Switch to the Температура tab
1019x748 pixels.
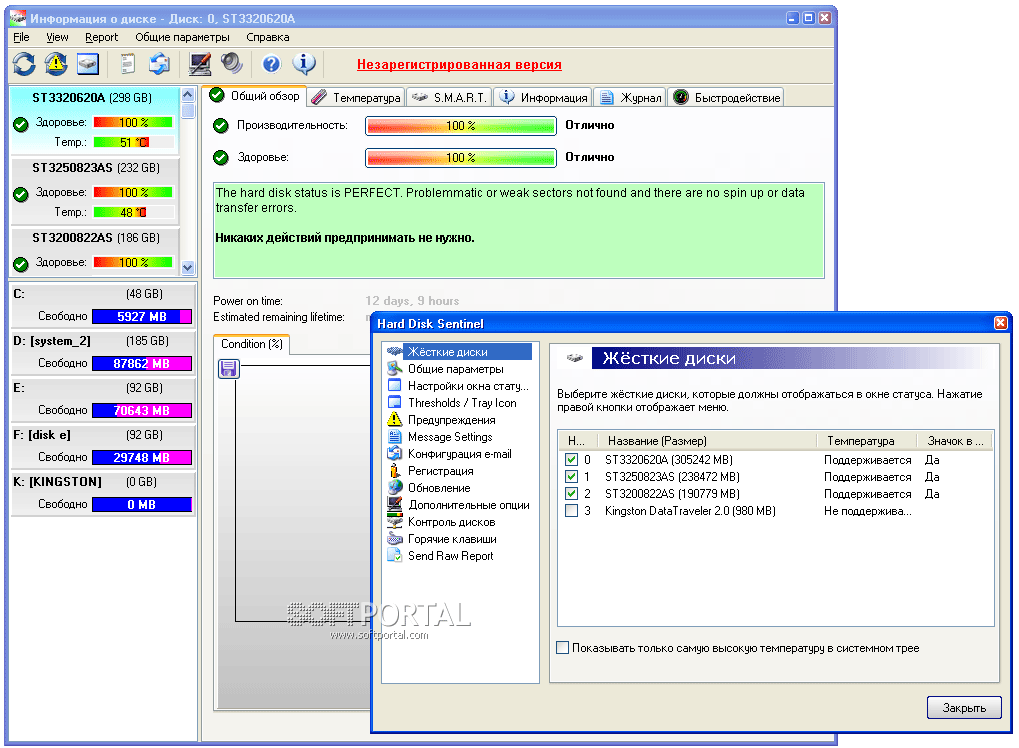(357, 97)
